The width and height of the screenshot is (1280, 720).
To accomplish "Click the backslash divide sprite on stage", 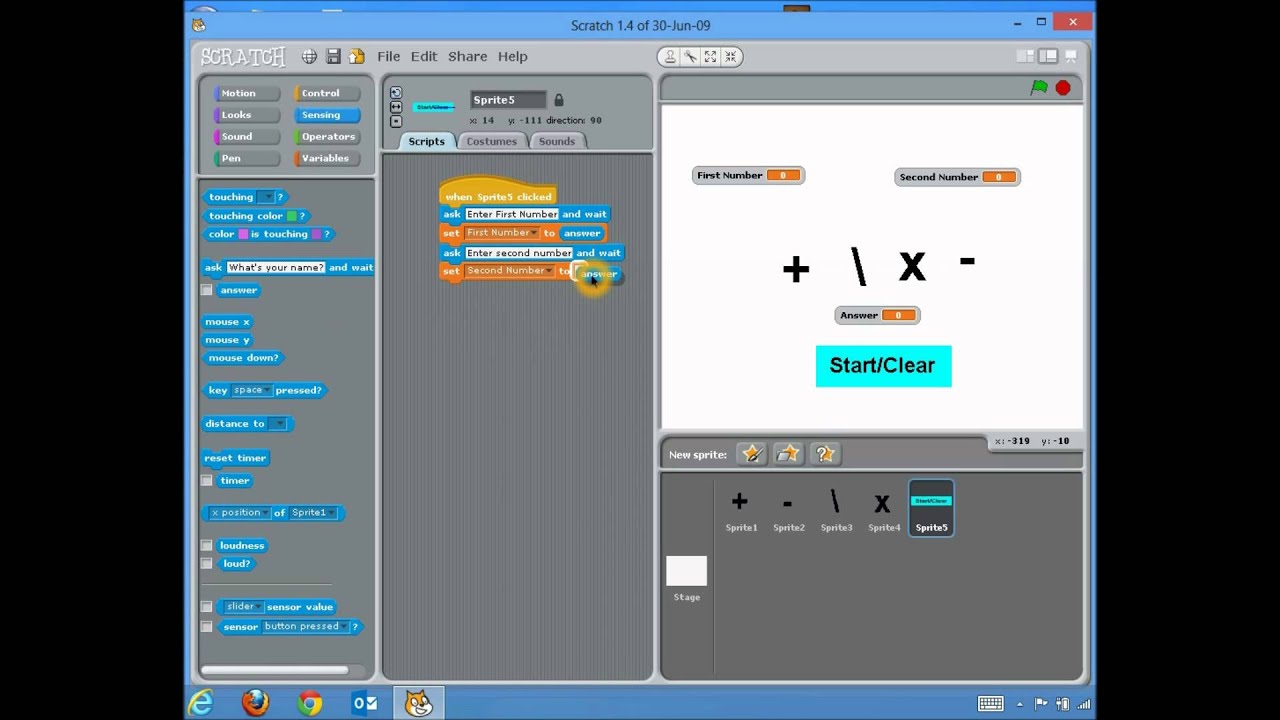I will pos(858,267).
